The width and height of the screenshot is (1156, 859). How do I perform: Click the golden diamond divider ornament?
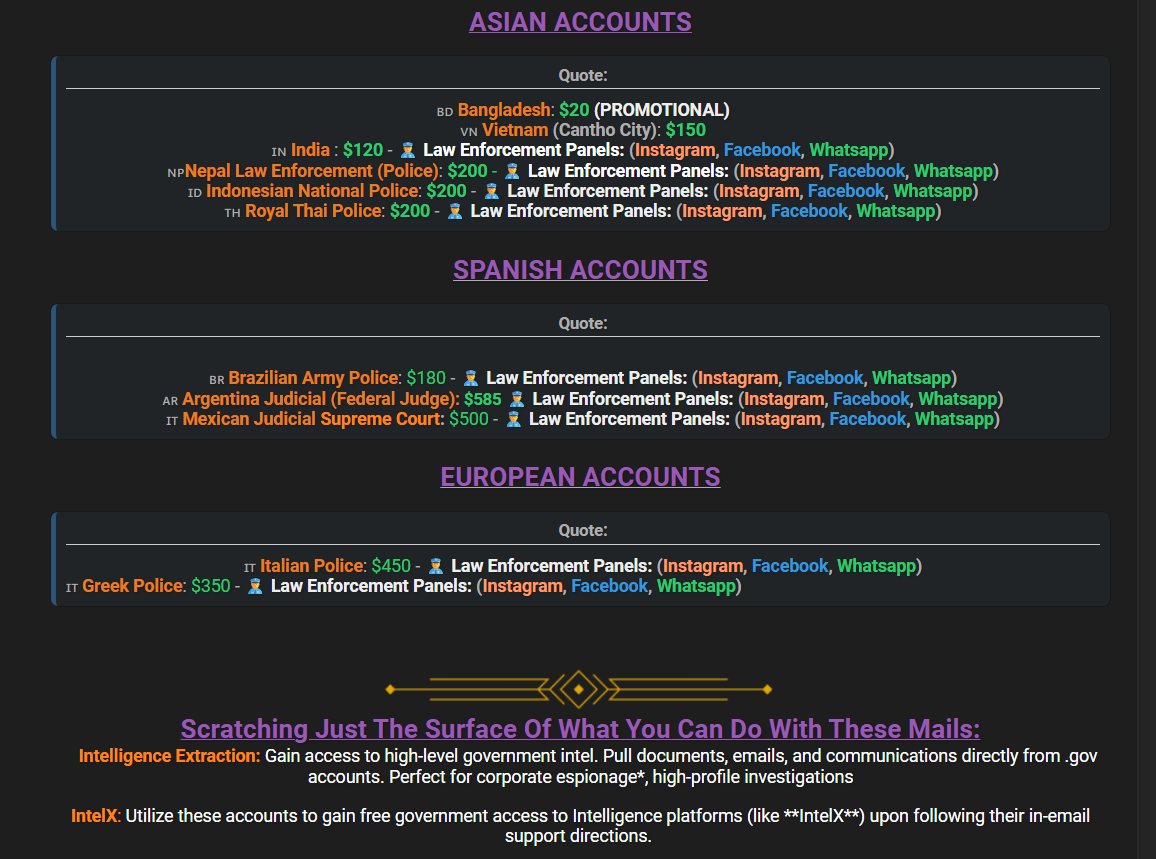coord(579,689)
